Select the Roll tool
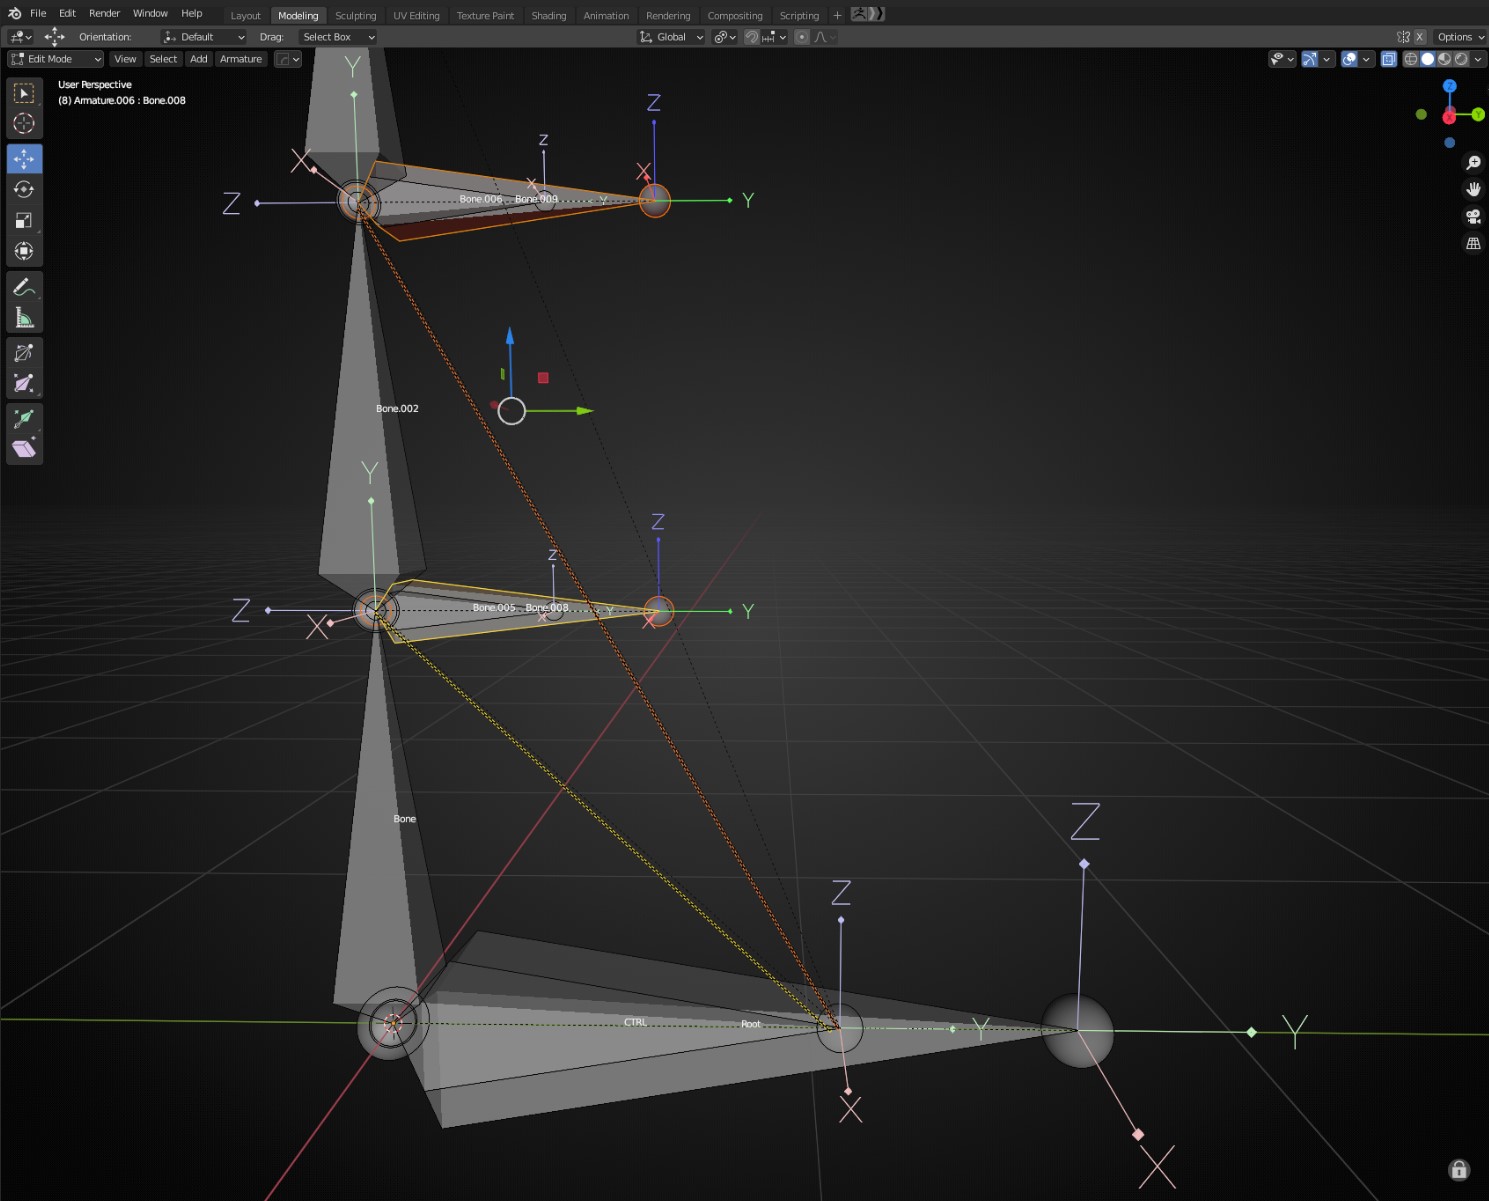Image resolution: width=1489 pixels, height=1201 pixels. click(24, 353)
